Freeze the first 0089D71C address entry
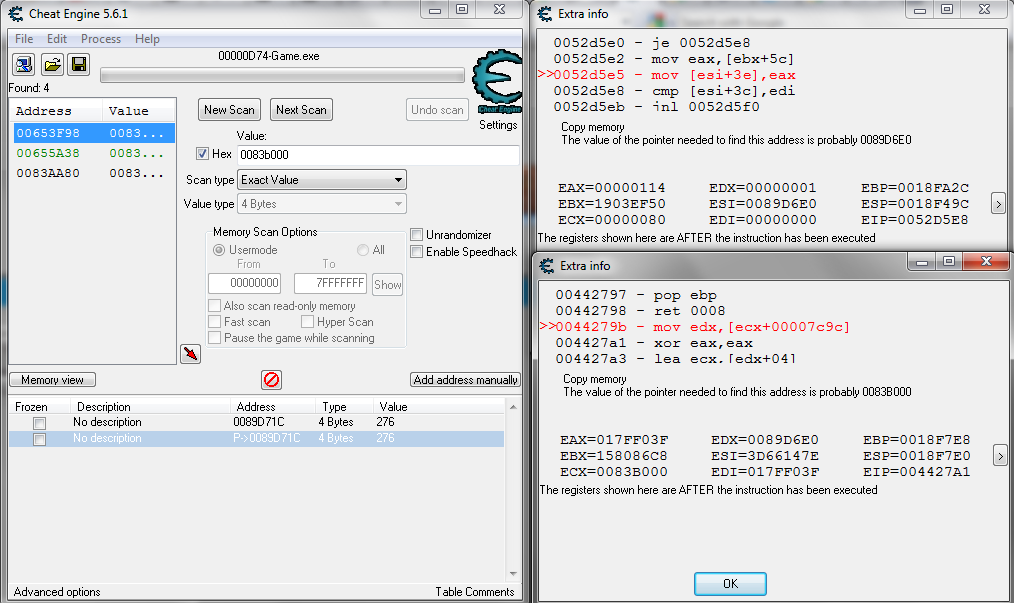 tap(40, 423)
